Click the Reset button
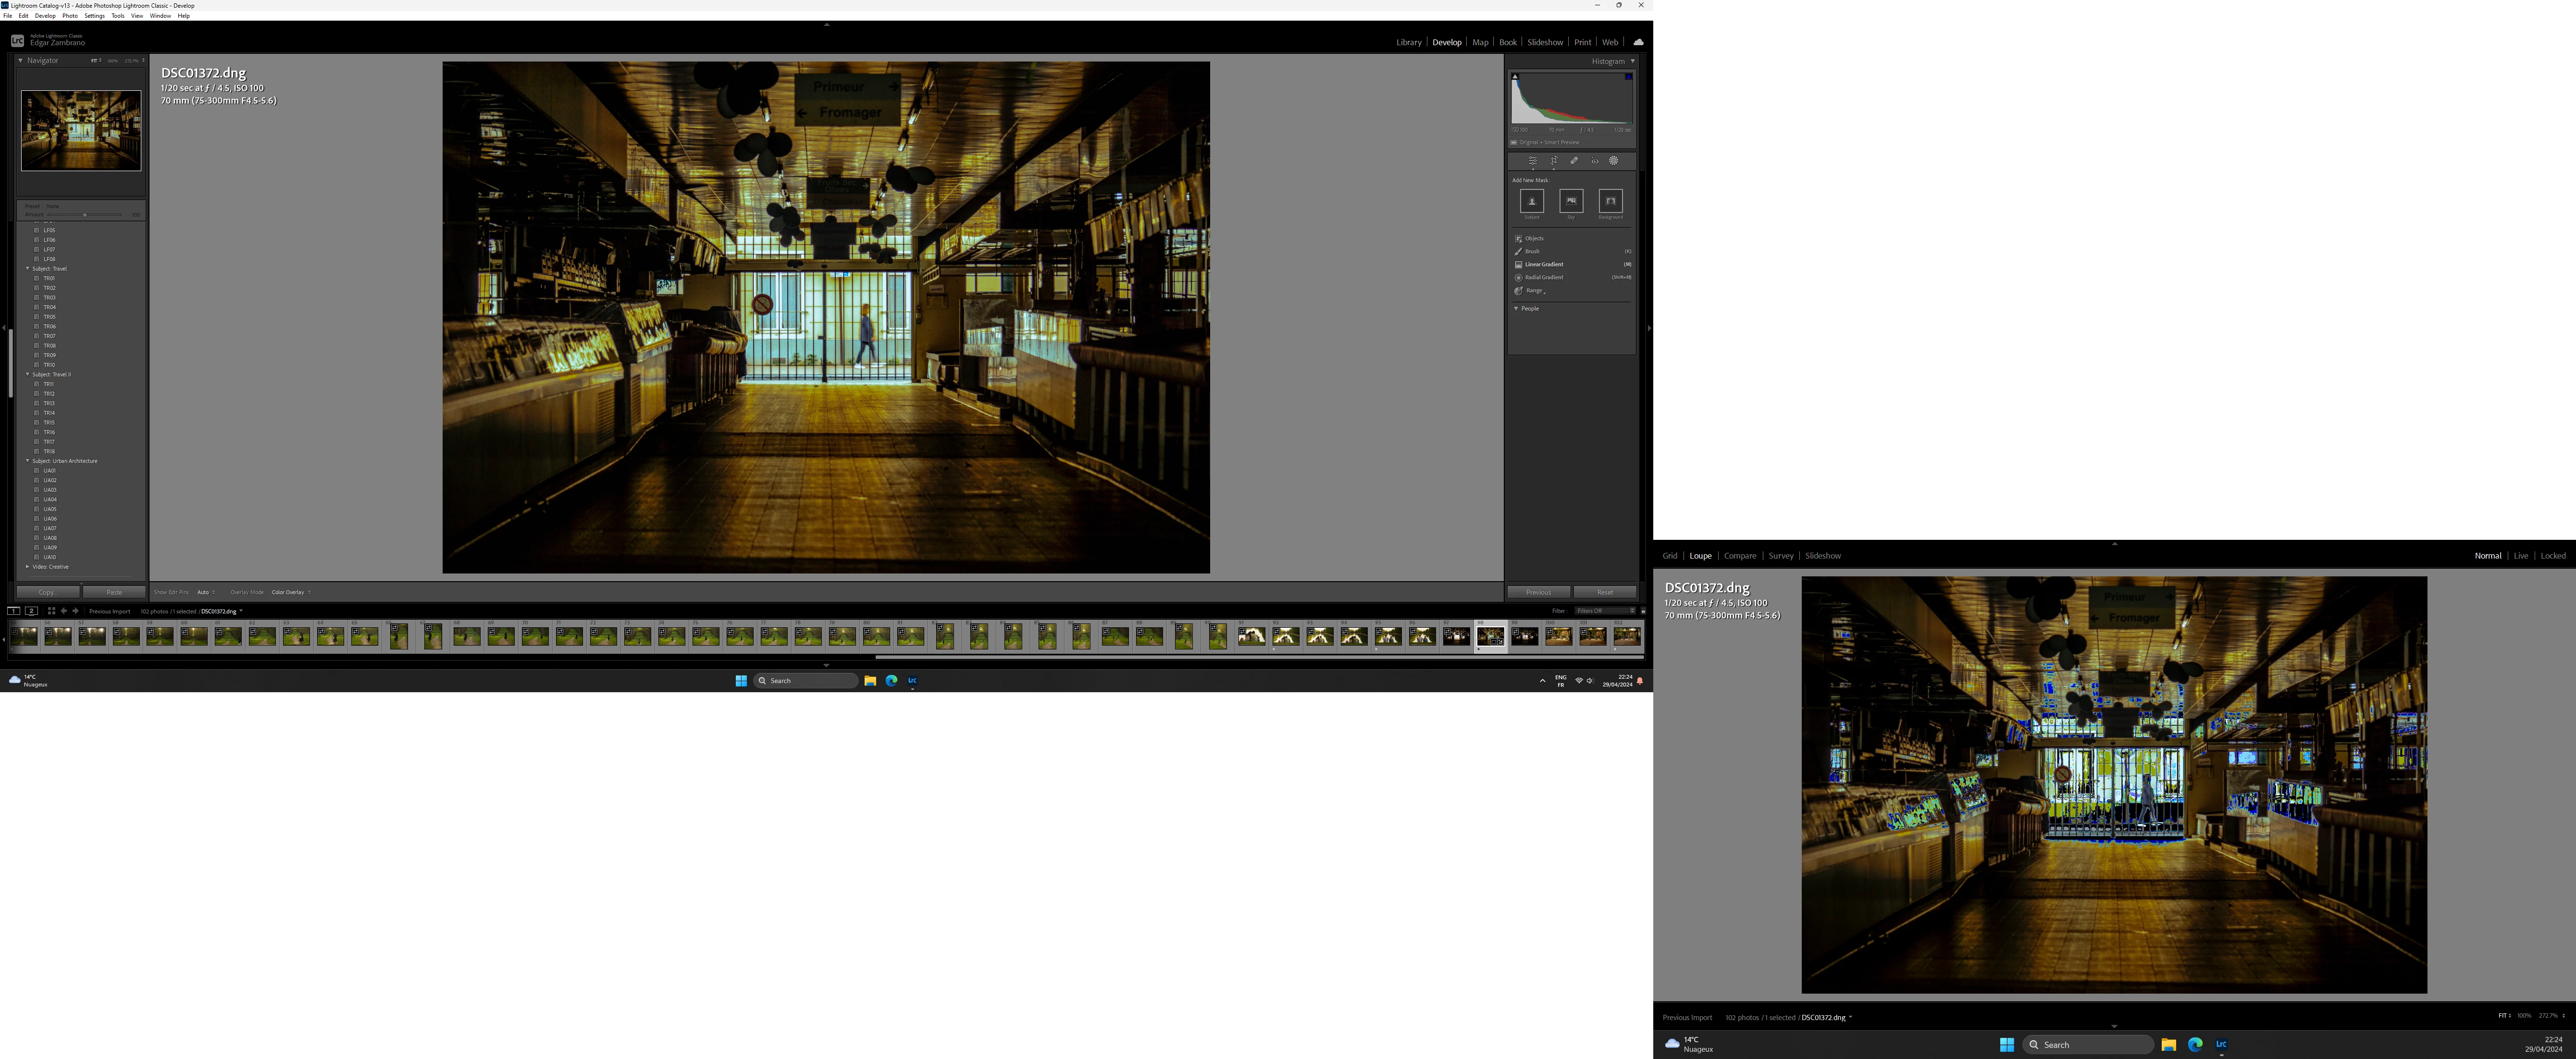This screenshot has height=1059, width=2576. click(1604, 592)
